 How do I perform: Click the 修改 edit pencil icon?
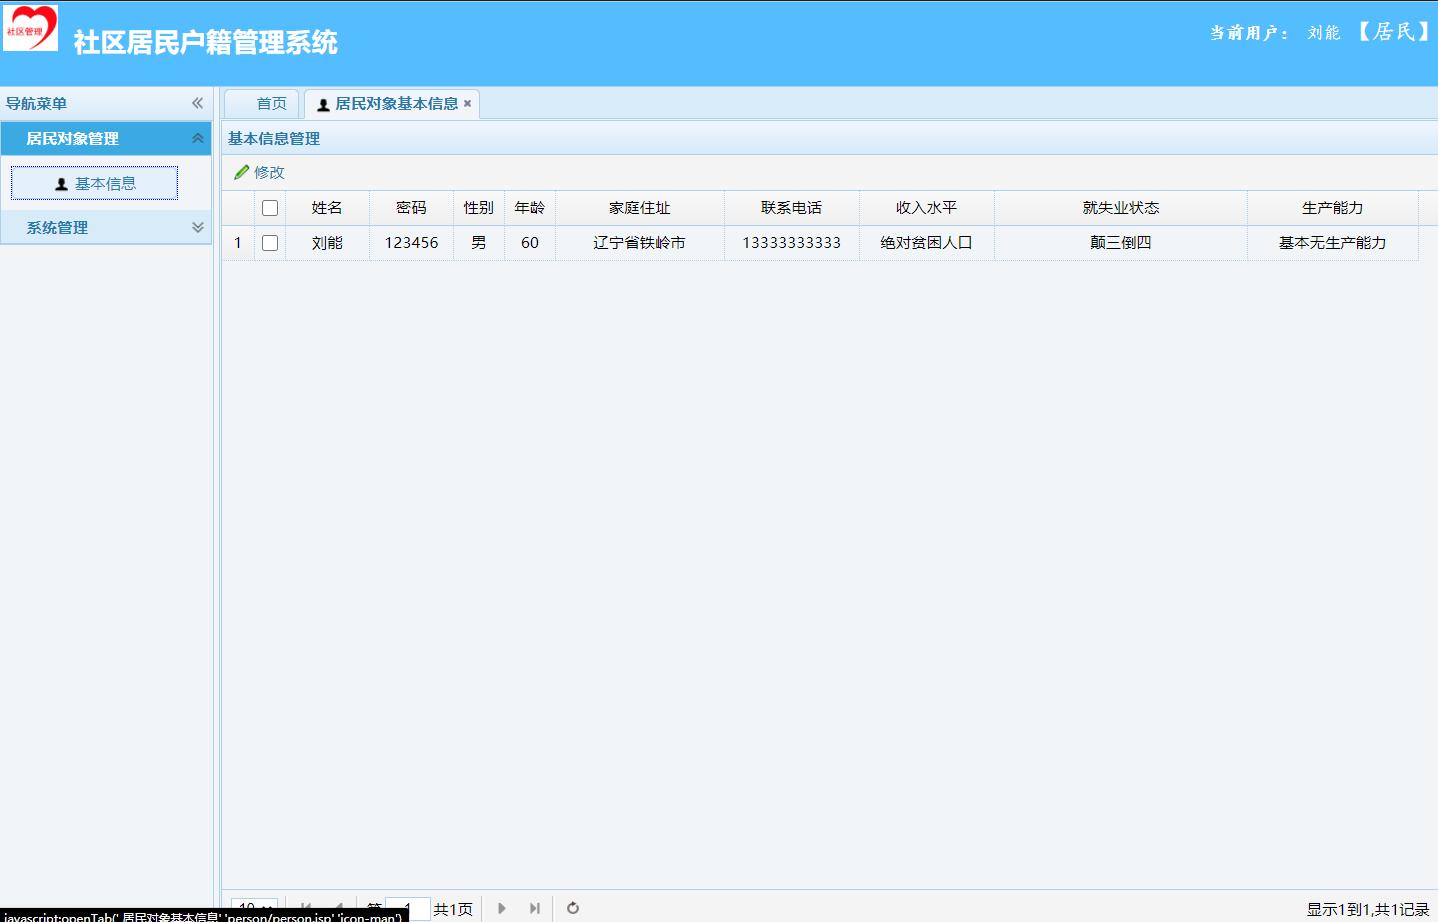241,171
